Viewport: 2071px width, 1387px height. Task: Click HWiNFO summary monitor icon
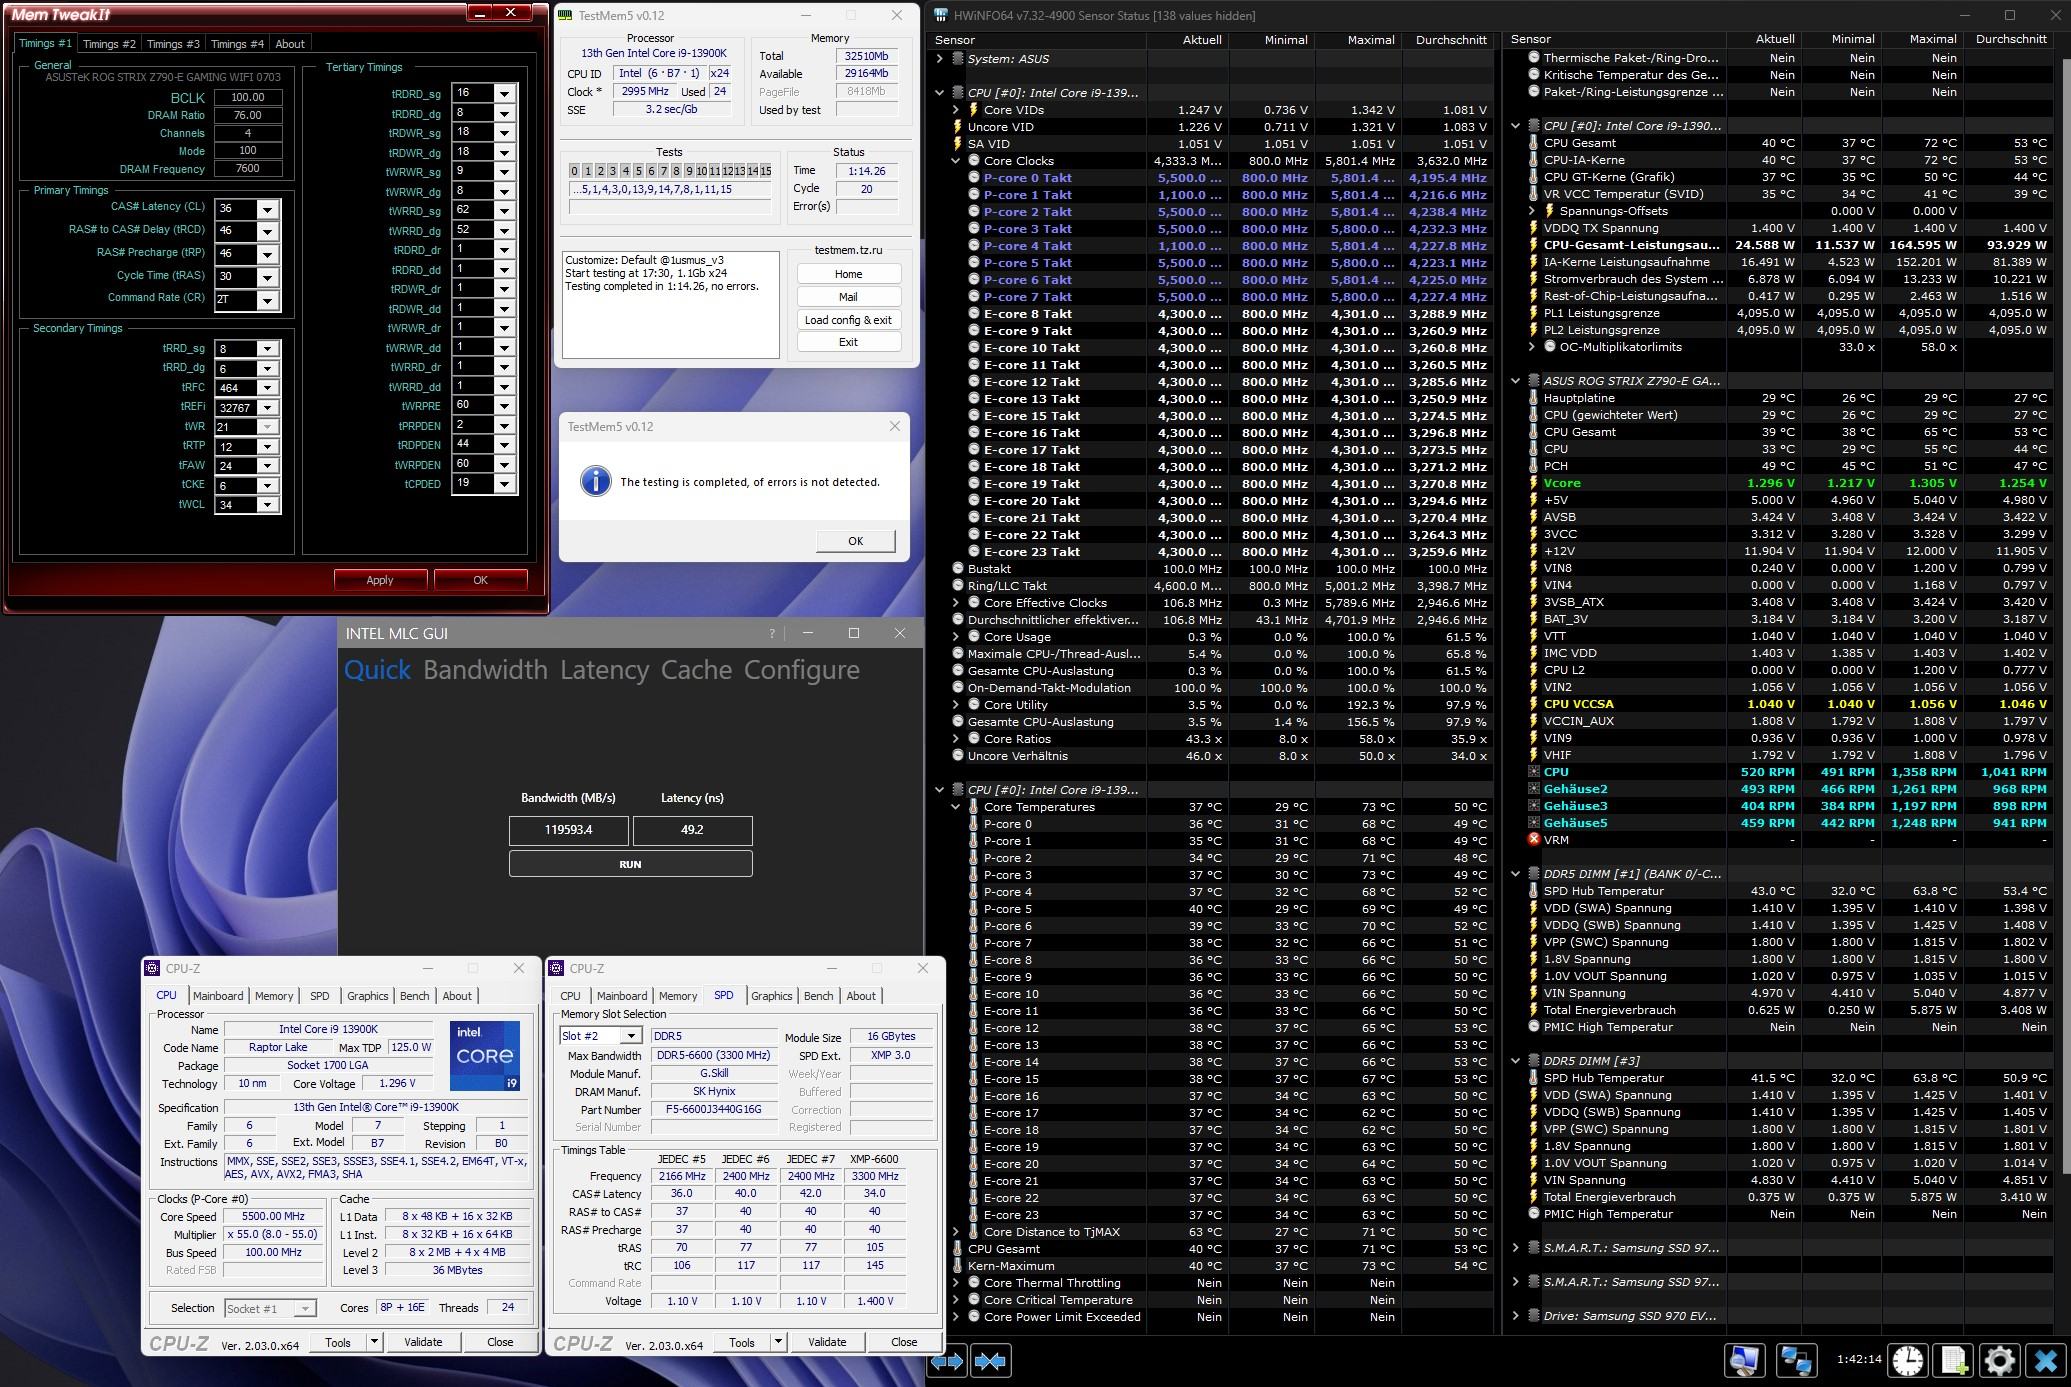click(1745, 1360)
